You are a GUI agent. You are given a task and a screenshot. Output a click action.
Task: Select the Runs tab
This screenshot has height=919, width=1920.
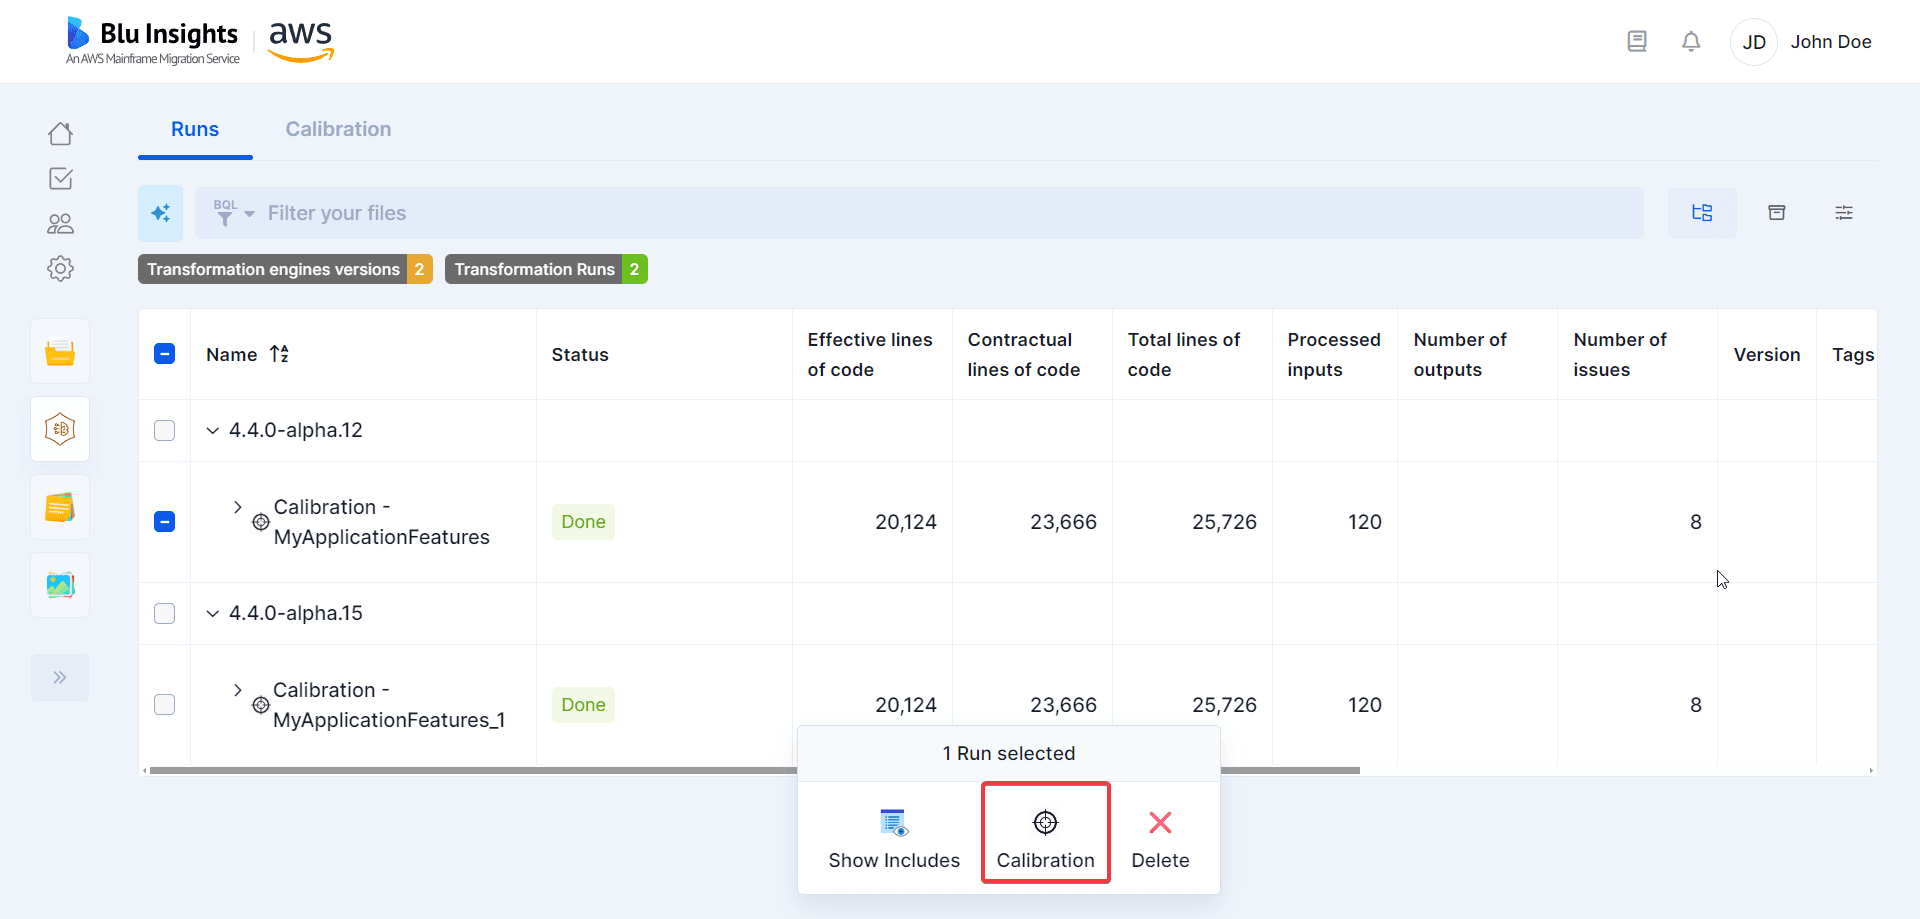click(195, 129)
